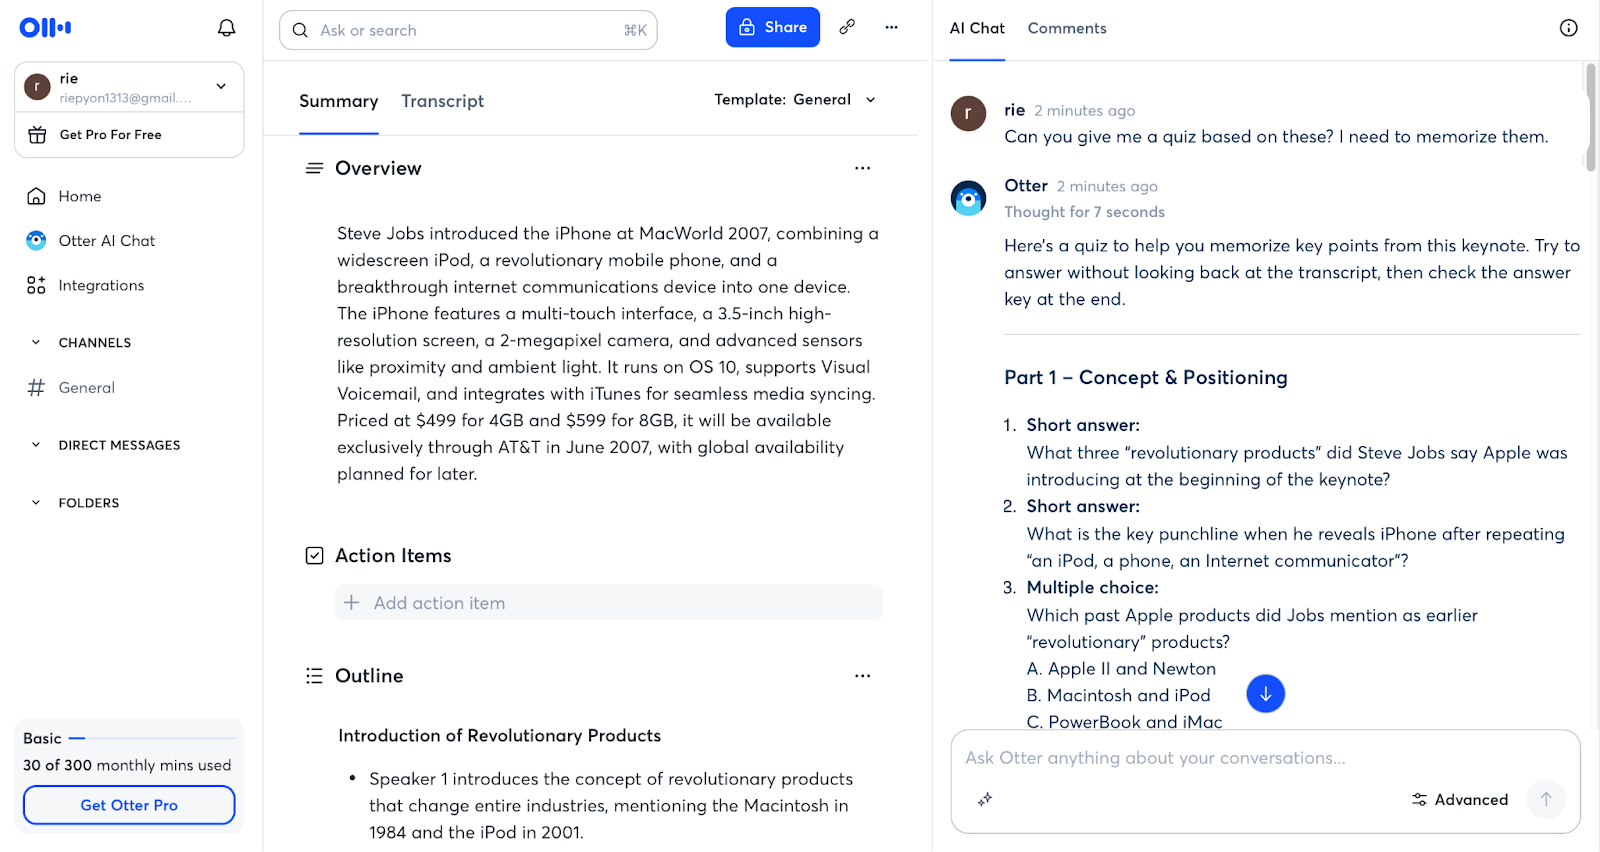The height and width of the screenshot is (852, 1600).
Task: Click the Share button
Action: coord(773,27)
